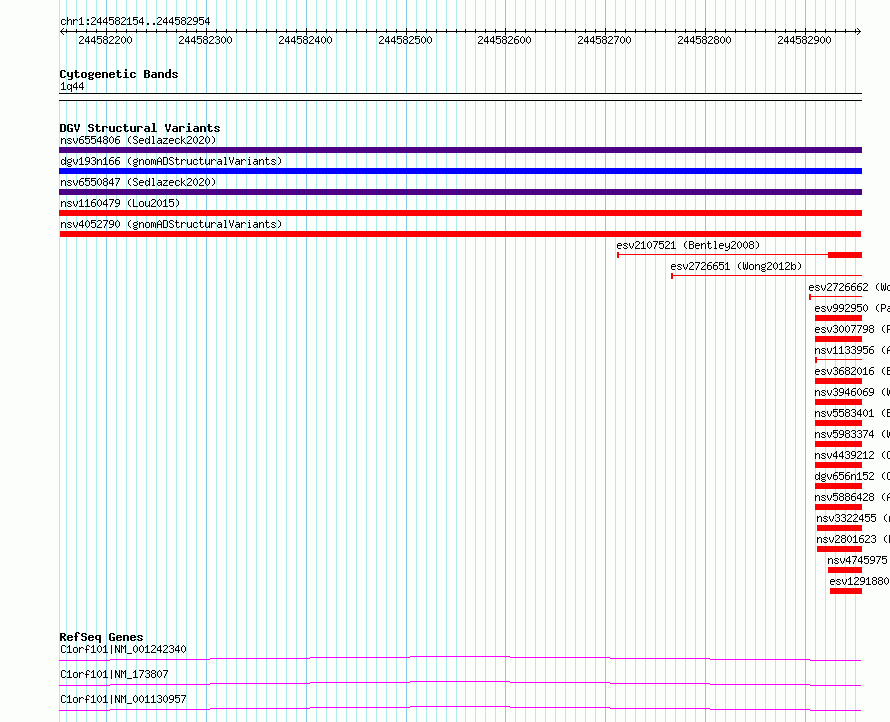The image size is (890, 722).
Task: Open the nsv4745975 variant label
Action: pyautogui.click(x=857, y=560)
